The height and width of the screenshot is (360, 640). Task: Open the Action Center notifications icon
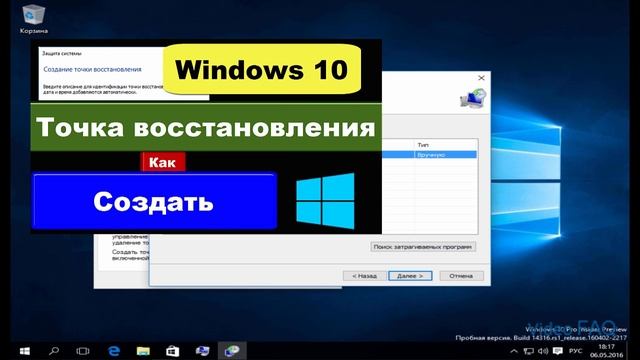coord(558,351)
